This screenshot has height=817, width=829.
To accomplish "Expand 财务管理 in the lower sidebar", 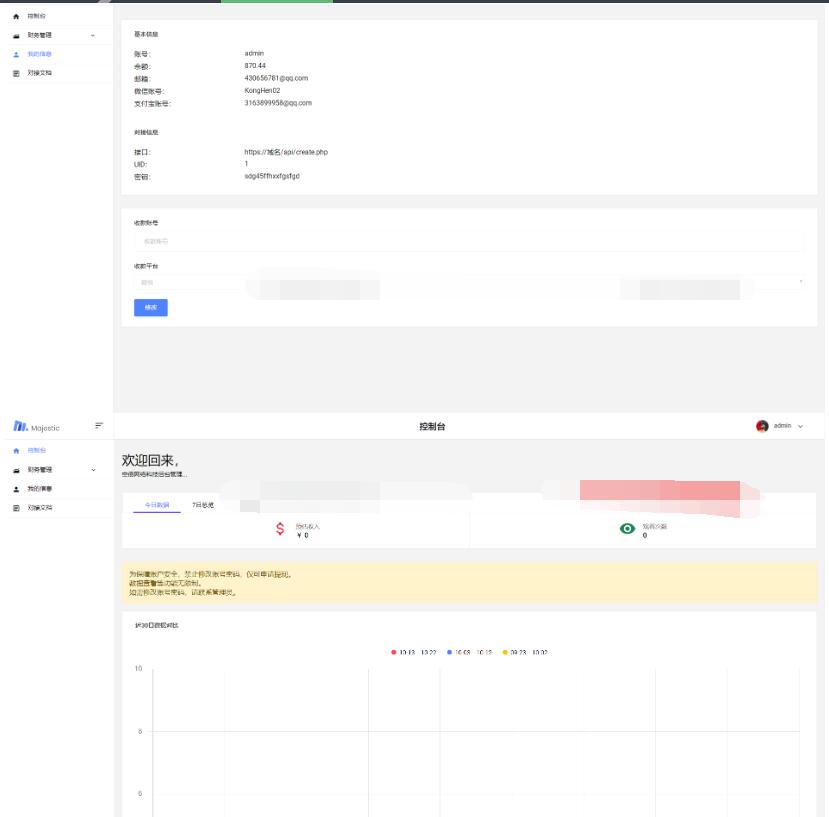I will point(55,470).
